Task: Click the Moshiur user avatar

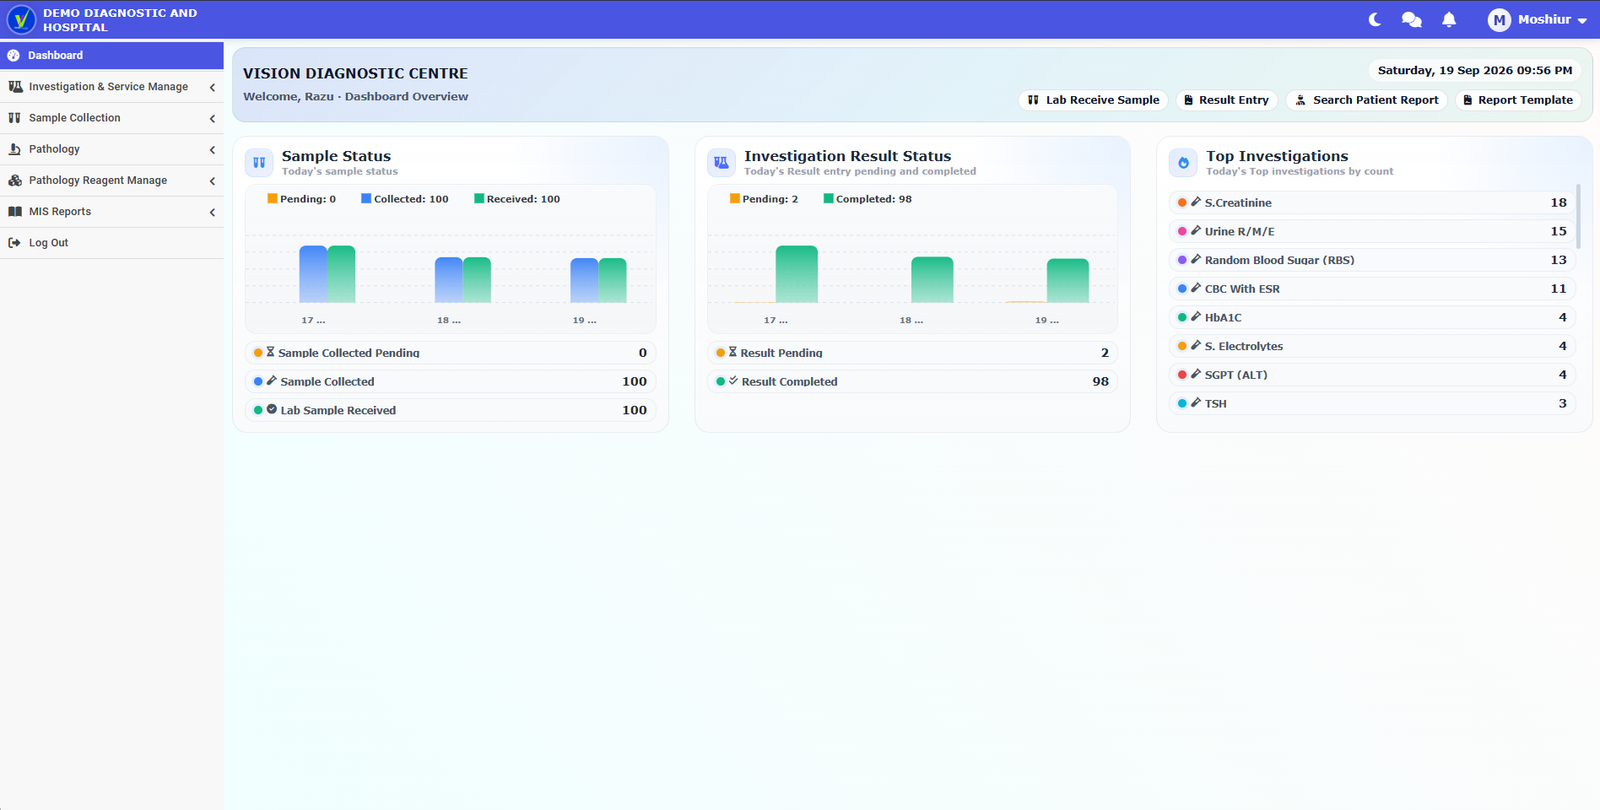Action: click(x=1499, y=20)
